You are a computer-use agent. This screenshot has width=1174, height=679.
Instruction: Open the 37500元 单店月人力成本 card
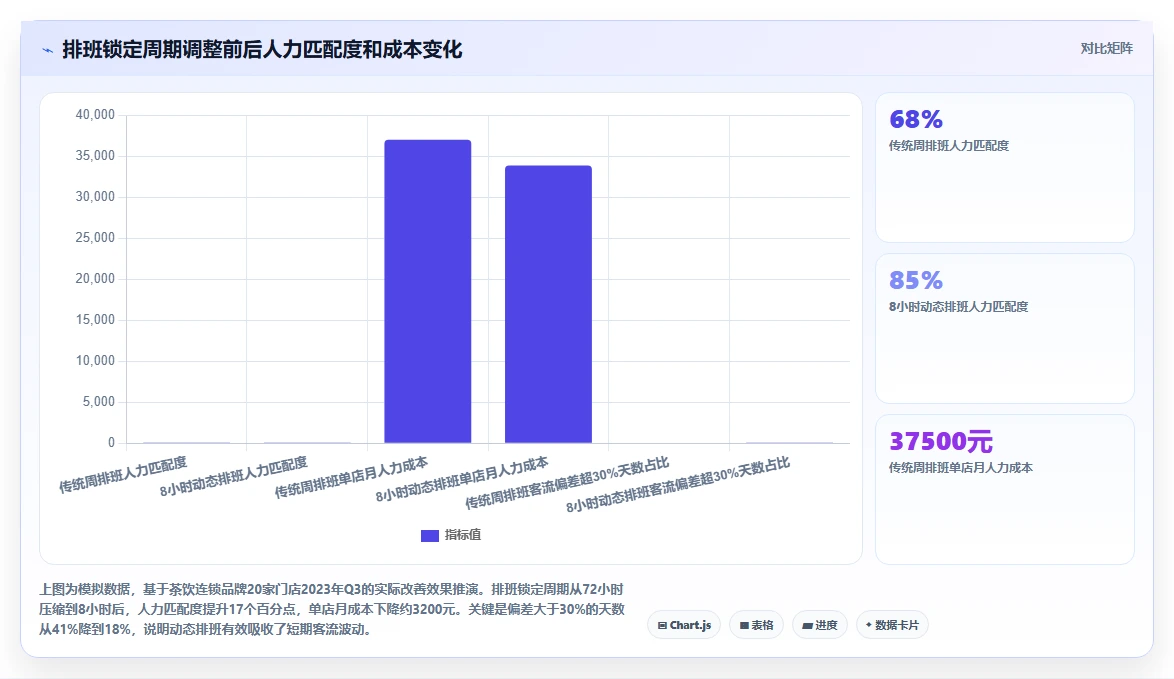tap(1005, 490)
